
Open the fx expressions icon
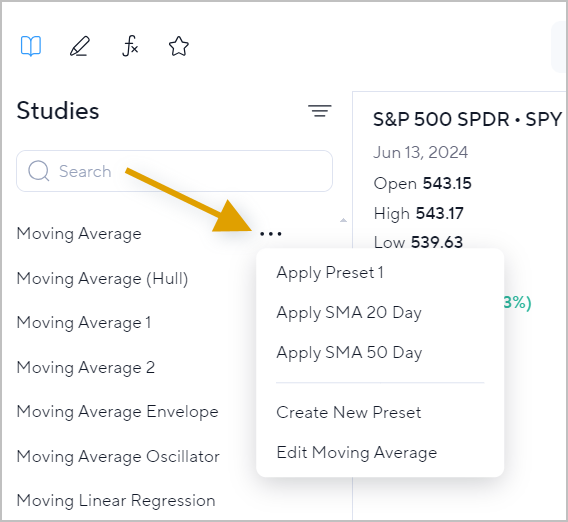(x=130, y=46)
